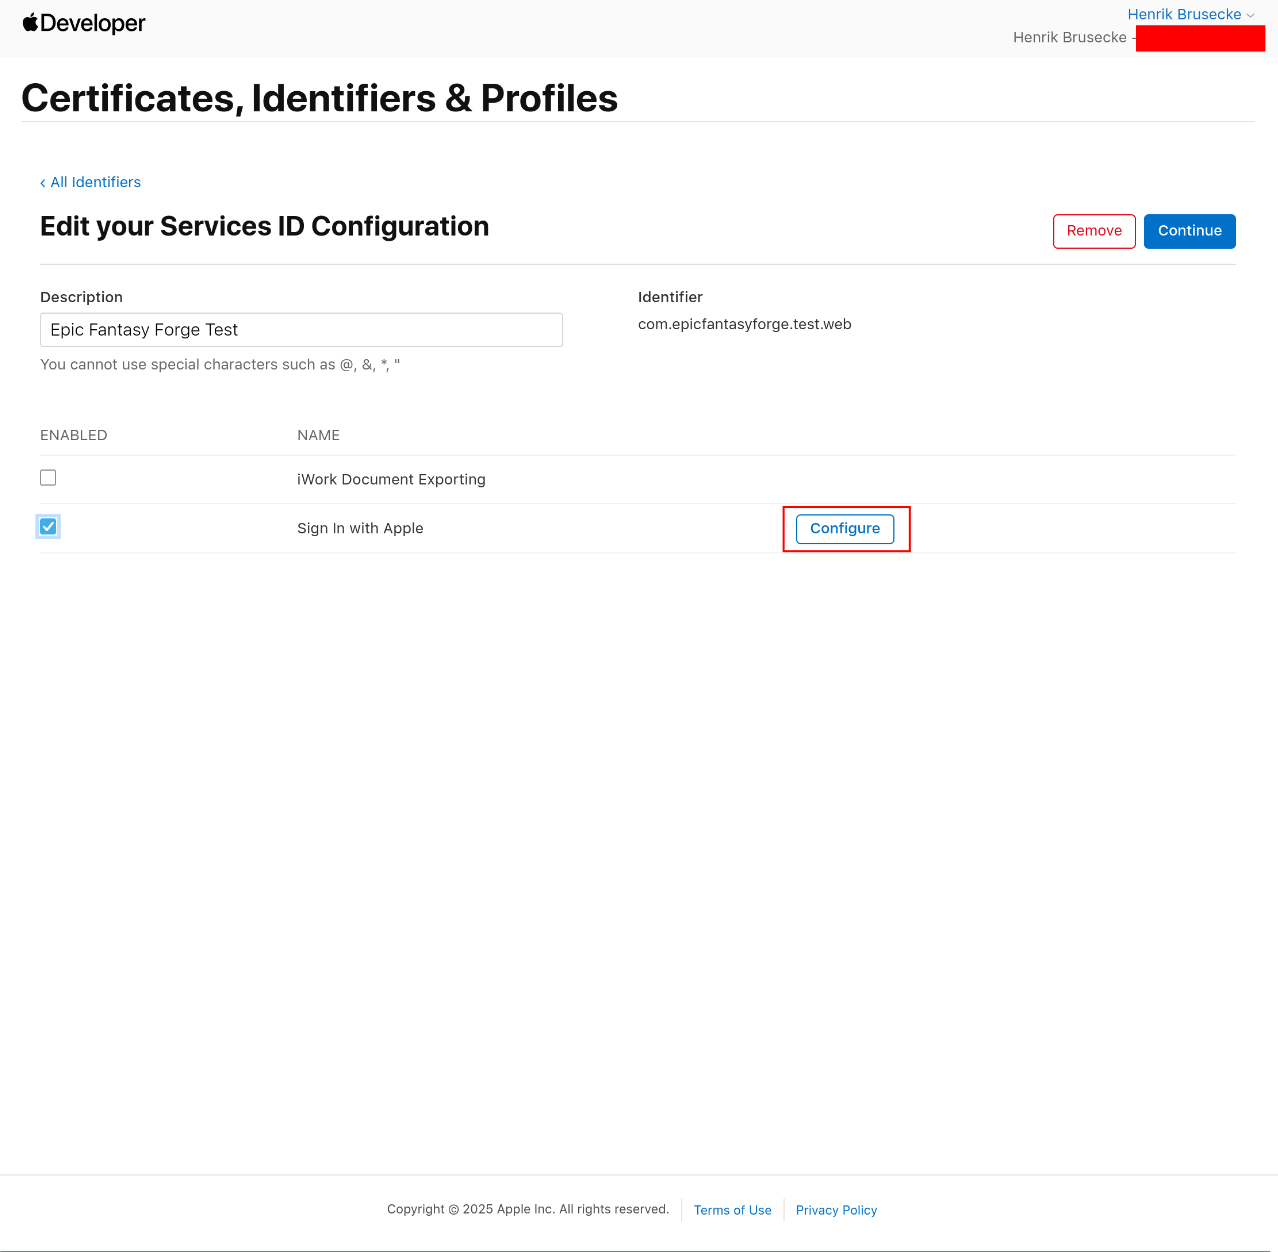
Task: Configure Sign In with Apple
Action: pos(845,528)
